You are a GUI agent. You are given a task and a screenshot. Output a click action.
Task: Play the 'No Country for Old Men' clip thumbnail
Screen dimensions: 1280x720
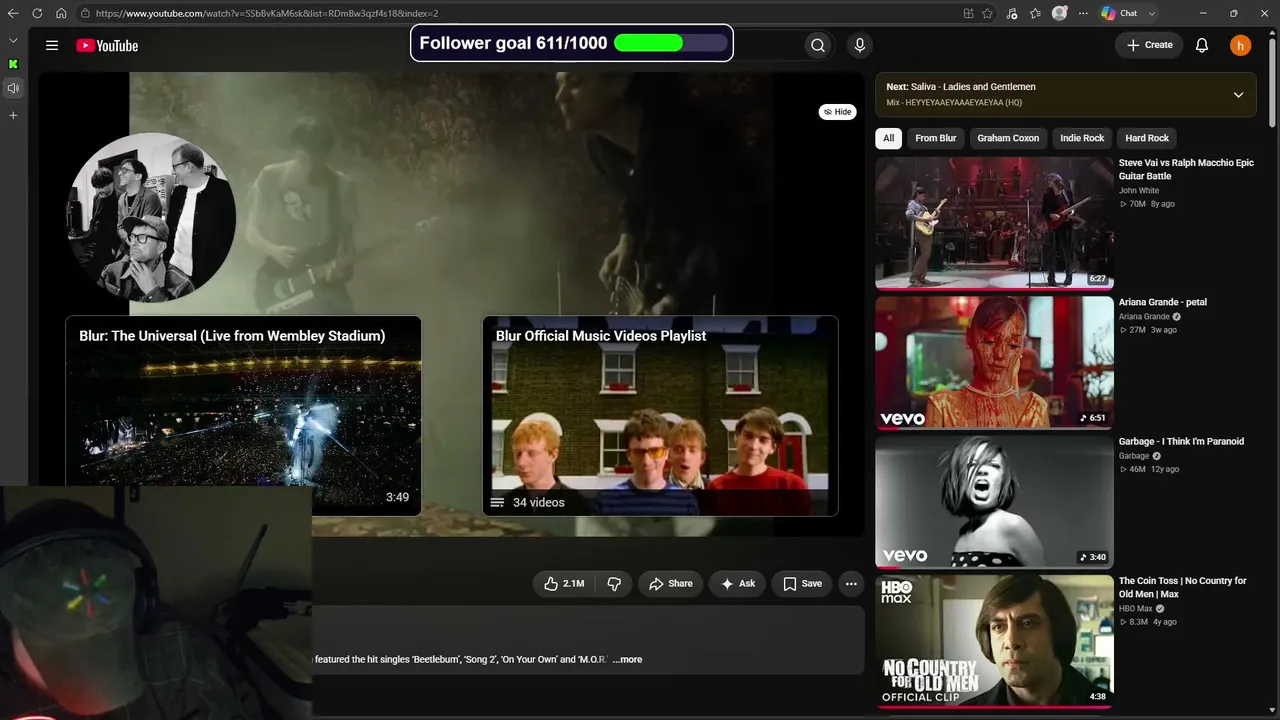[994, 641]
